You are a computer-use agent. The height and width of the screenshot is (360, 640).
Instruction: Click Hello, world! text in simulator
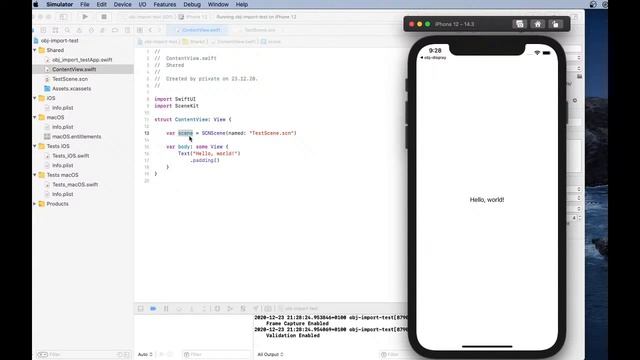[487, 200]
